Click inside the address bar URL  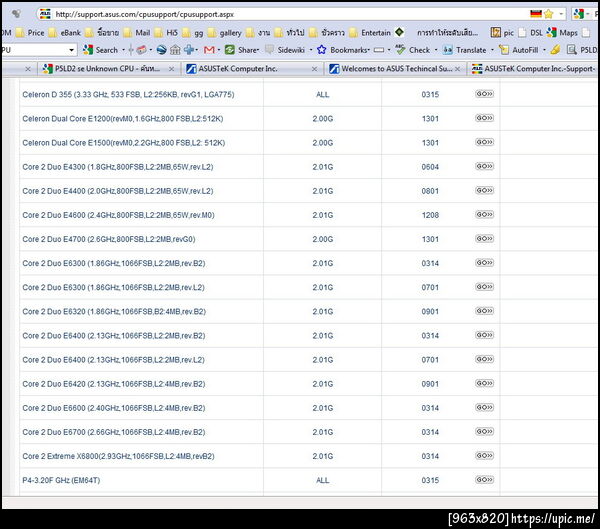coord(145,15)
